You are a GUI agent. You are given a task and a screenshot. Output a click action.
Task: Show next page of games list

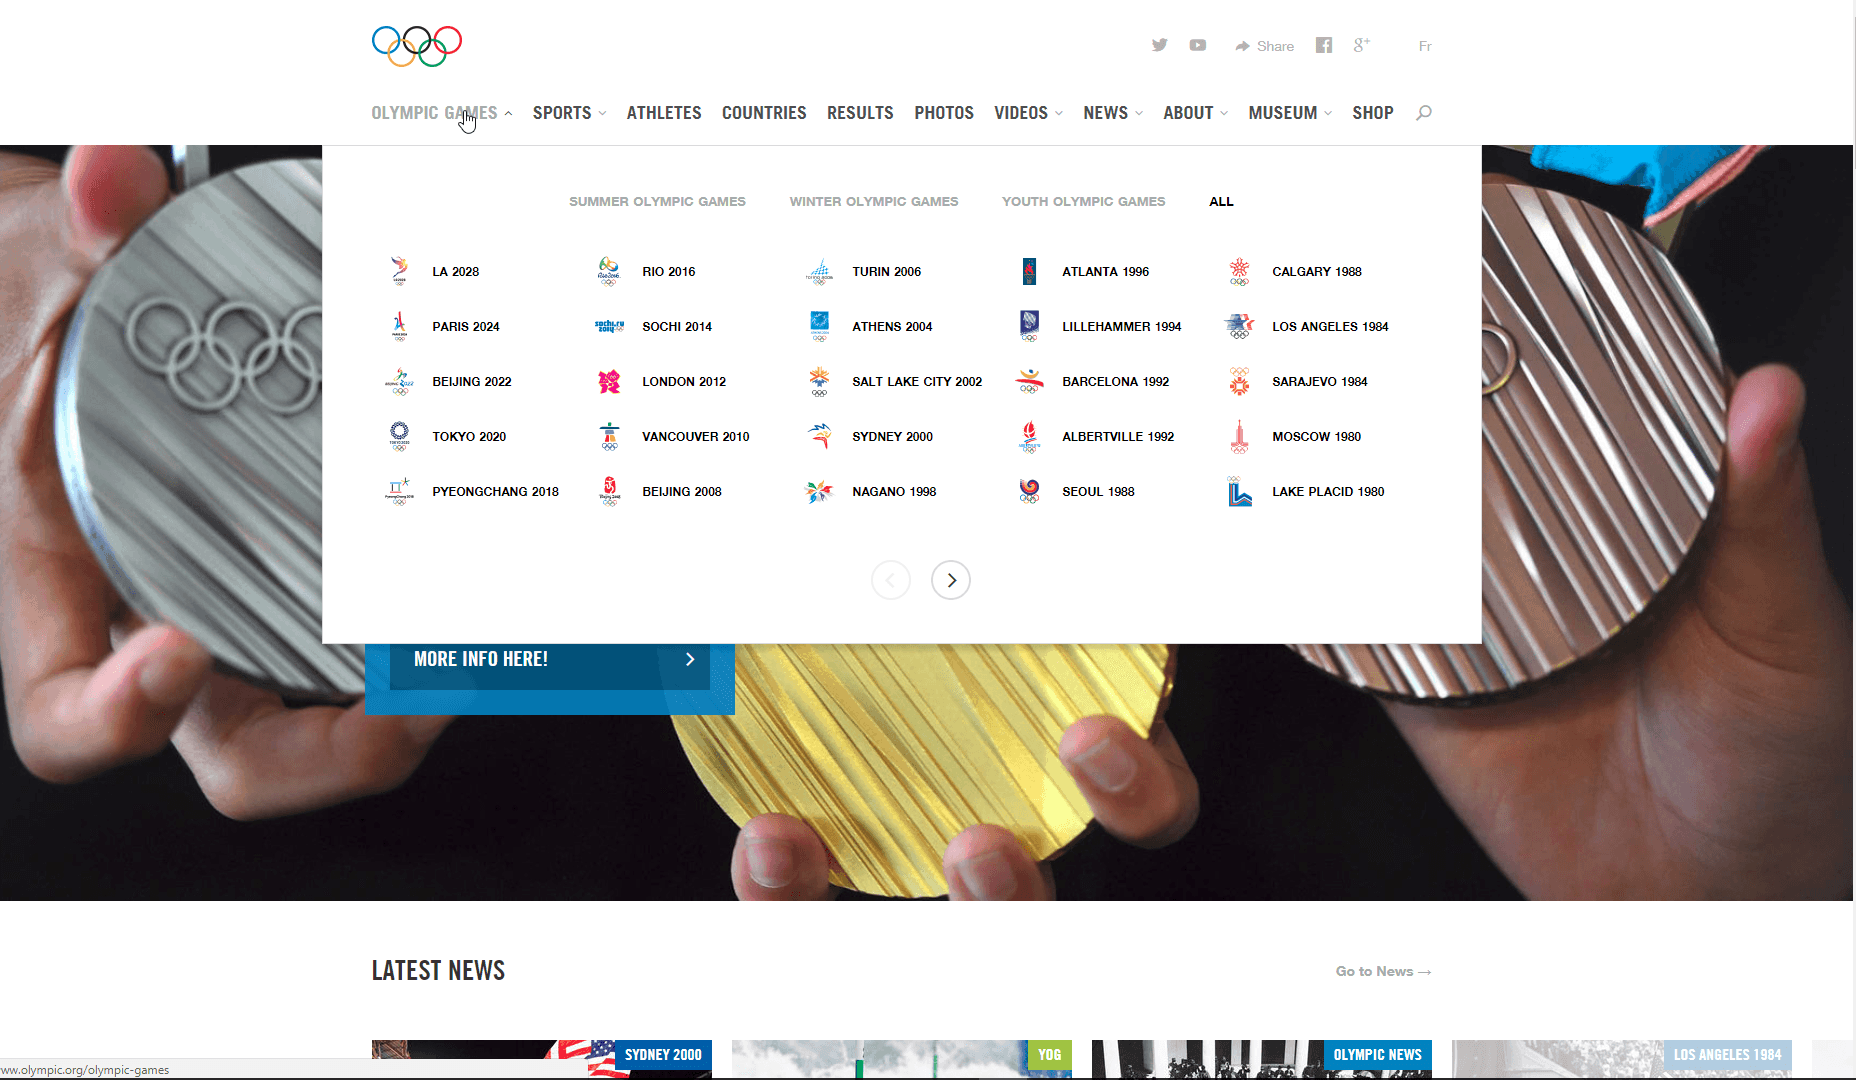pyautogui.click(x=951, y=580)
